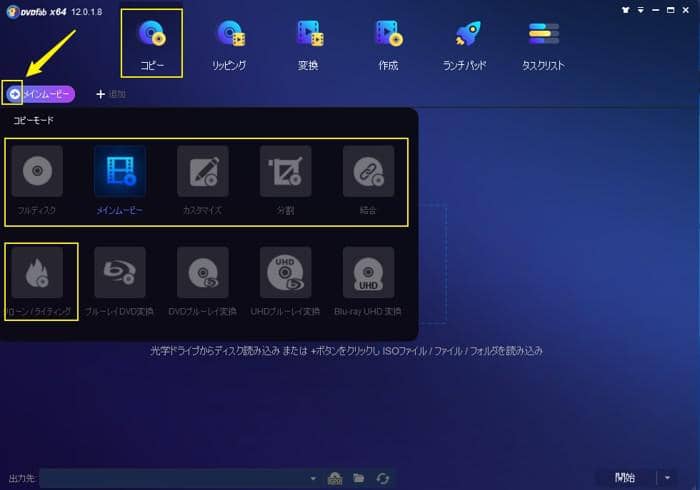Open the 変換 converter module
700x490 pixels.
308,43
